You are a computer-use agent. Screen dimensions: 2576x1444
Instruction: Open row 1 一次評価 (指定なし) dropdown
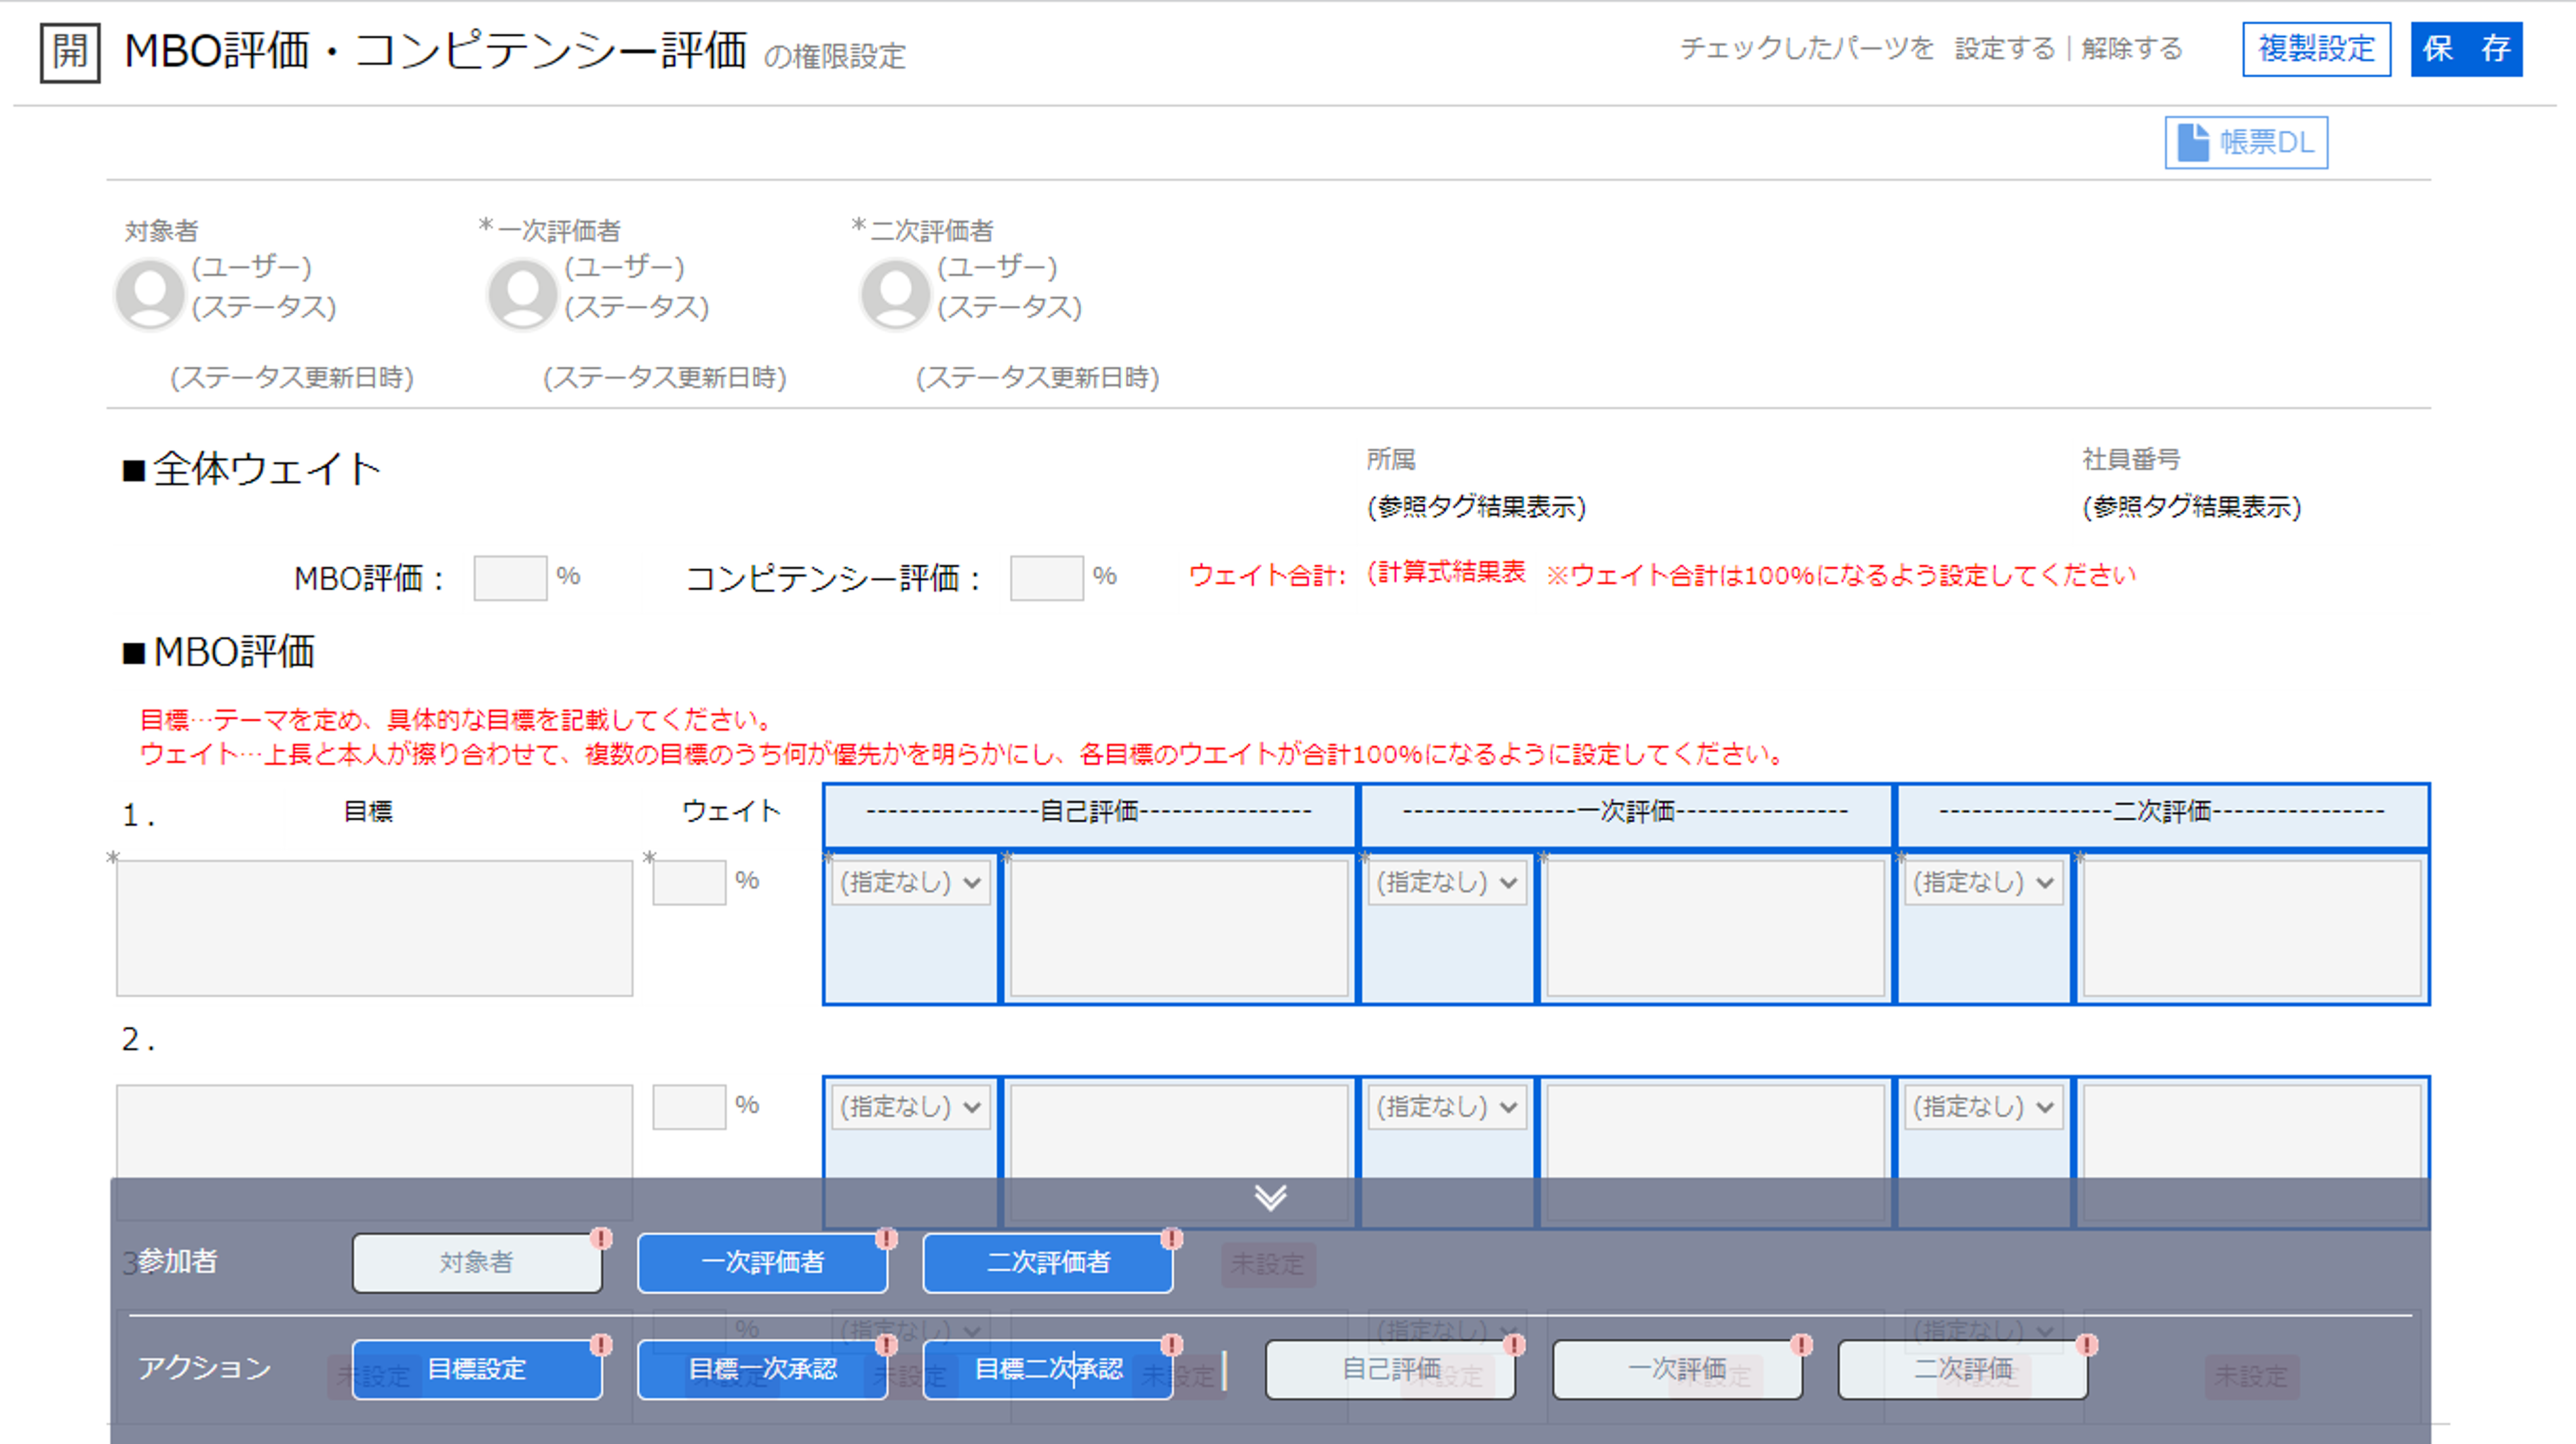(x=1446, y=883)
